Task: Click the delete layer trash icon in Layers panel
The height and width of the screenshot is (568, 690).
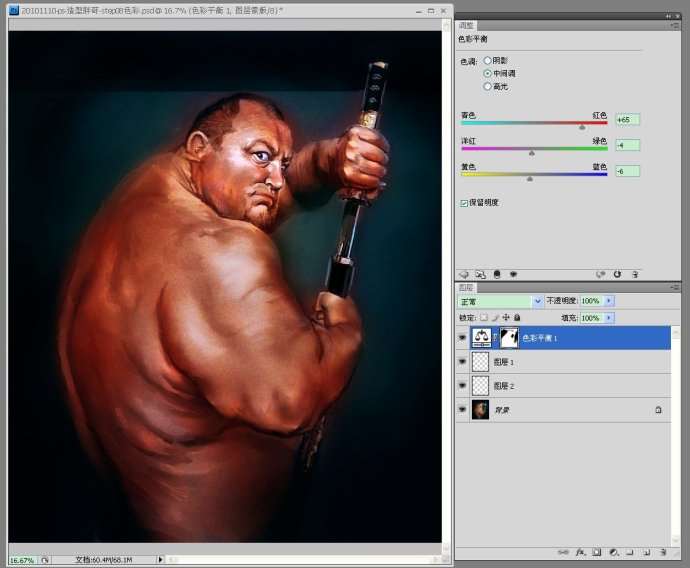Action: 664,552
